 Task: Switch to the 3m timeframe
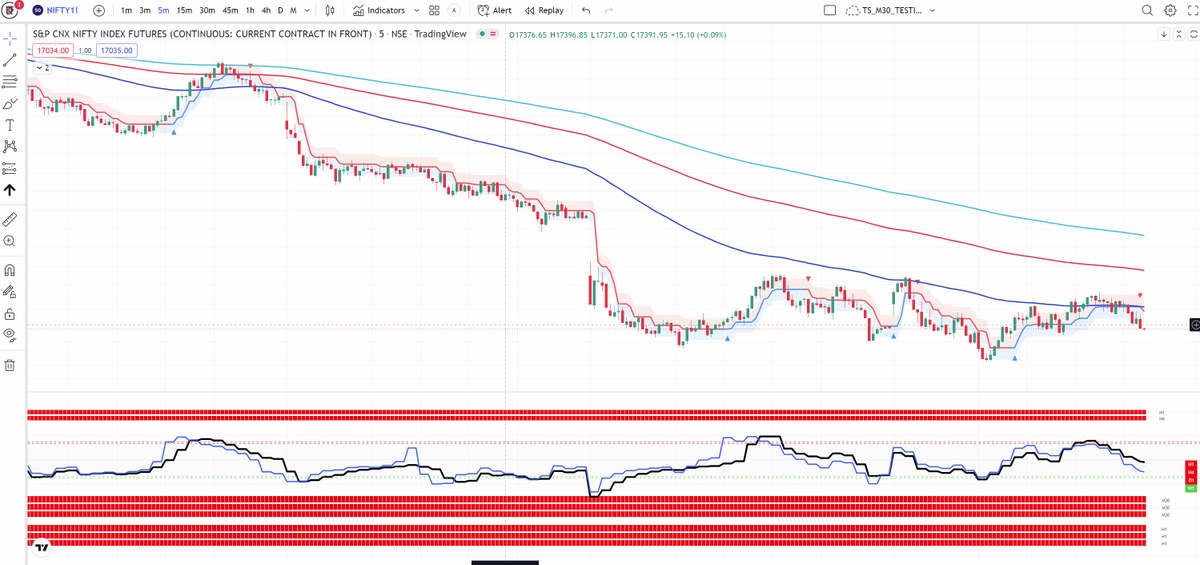click(x=145, y=10)
